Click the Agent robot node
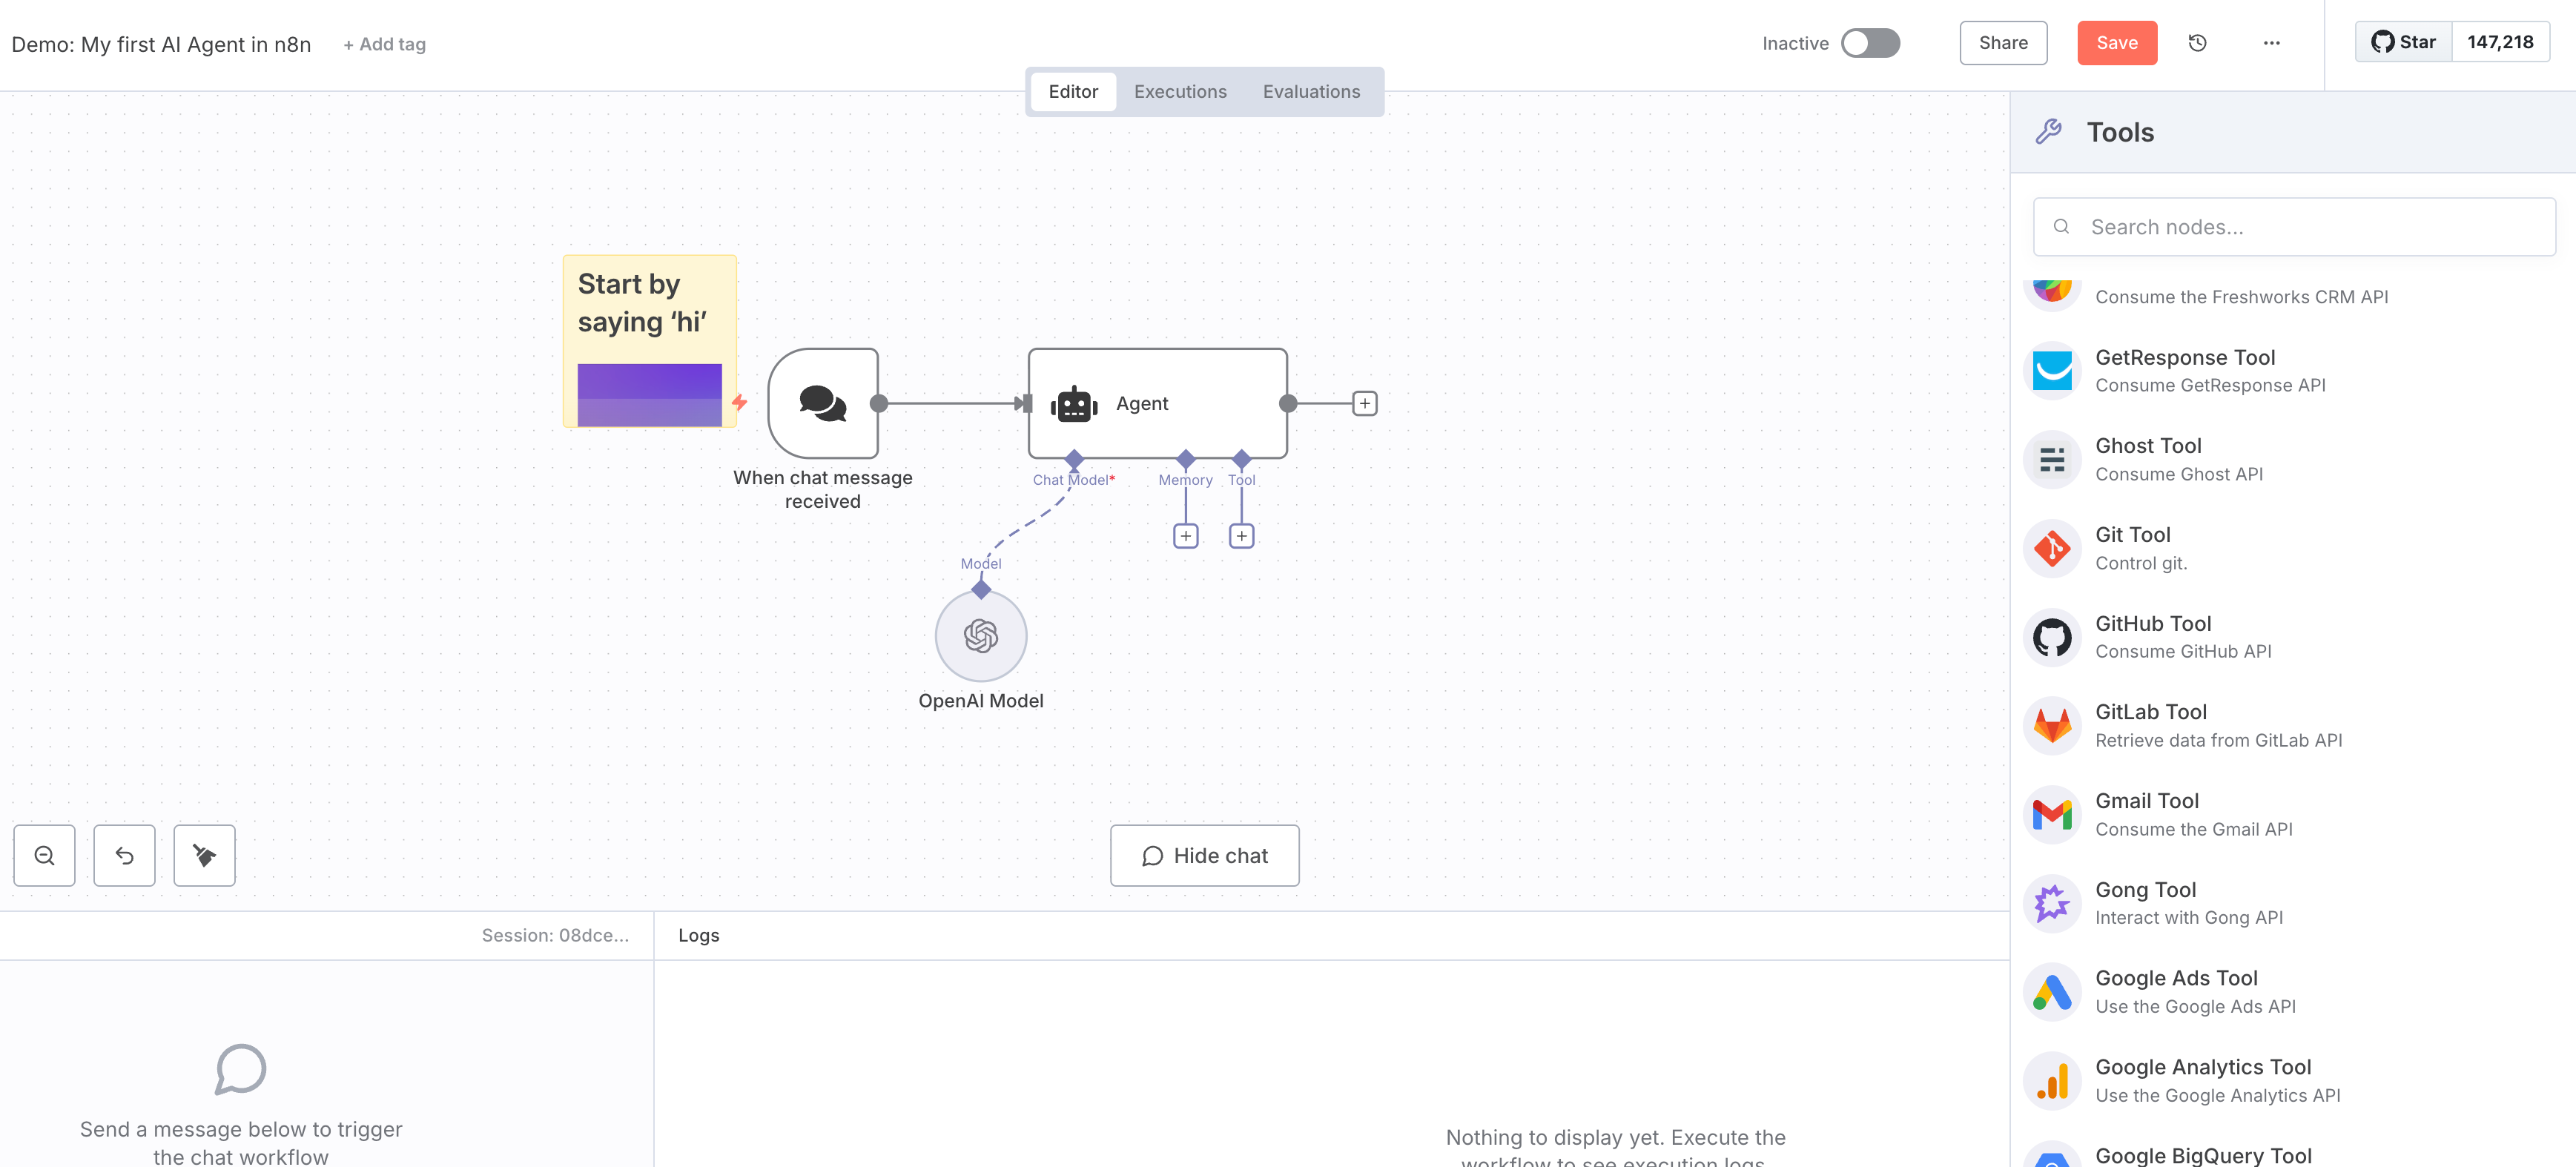Screen dimensions: 2576x1167 coord(1156,403)
